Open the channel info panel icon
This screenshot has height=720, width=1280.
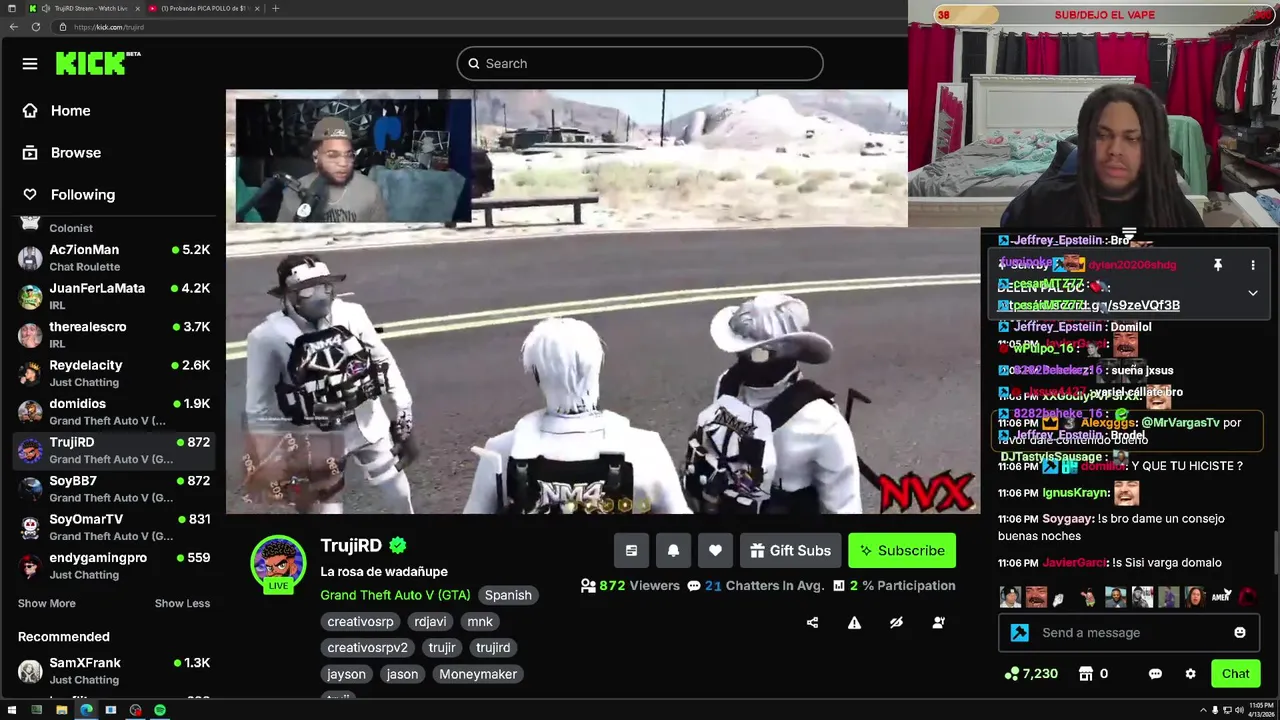click(x=631, y=550)
